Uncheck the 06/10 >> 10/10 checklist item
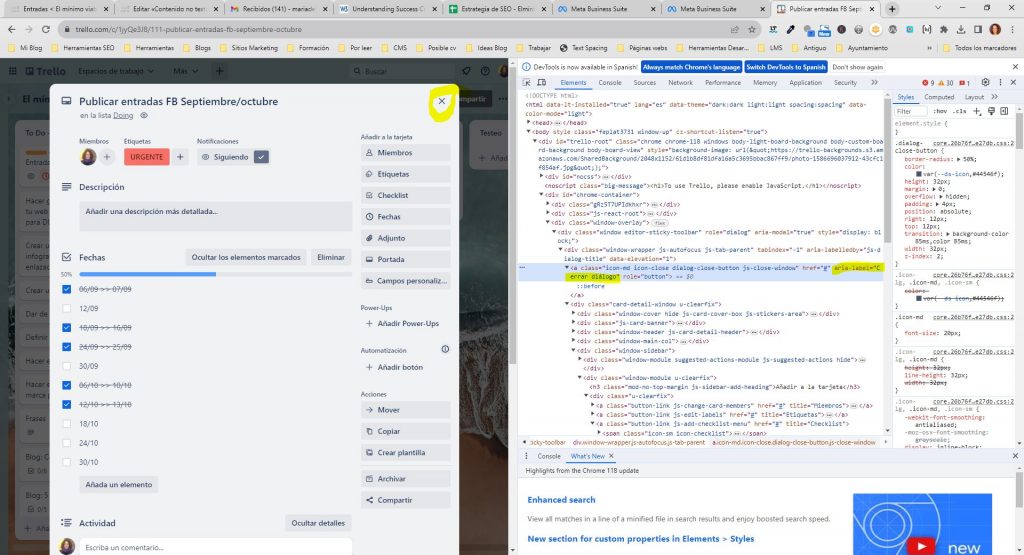Viewport: 1024px width, 555px height. 67,385
